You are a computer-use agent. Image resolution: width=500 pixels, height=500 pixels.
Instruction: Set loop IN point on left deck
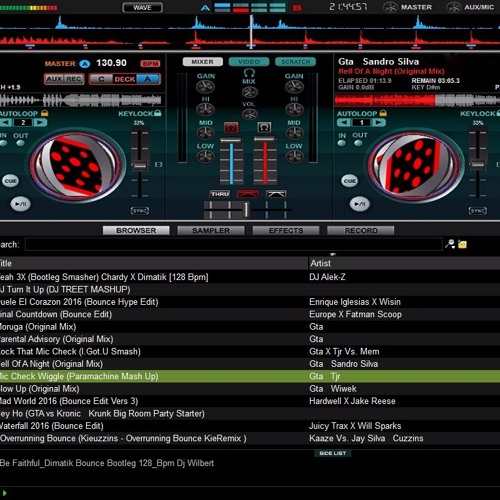pos(4,143)
